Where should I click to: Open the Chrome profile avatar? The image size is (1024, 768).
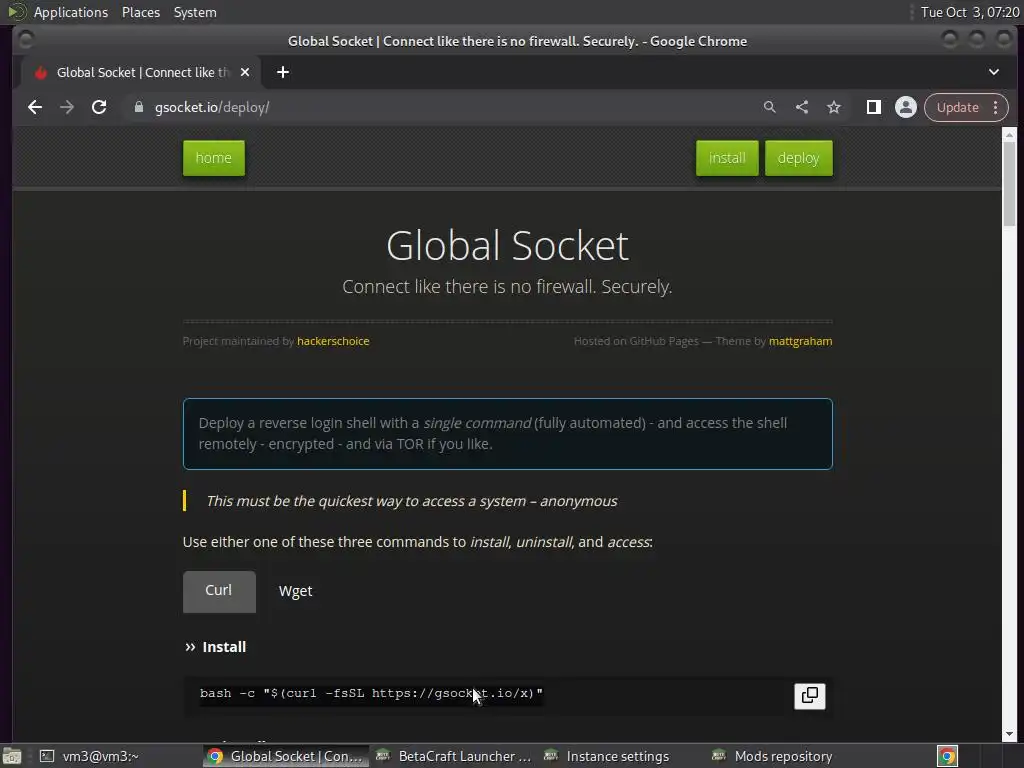[906, 107]
